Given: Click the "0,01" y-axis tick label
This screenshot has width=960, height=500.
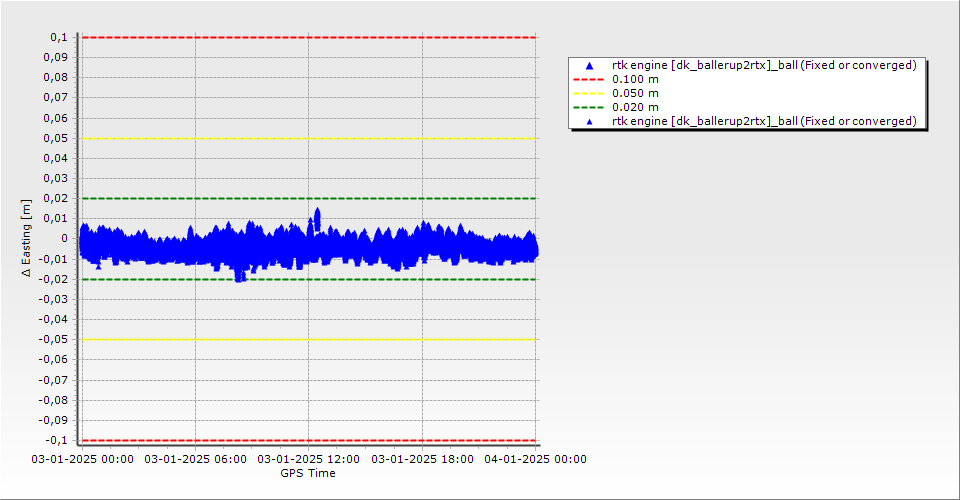Looking at the screenshot, I should pyautogui.click(x=56, y=218).
